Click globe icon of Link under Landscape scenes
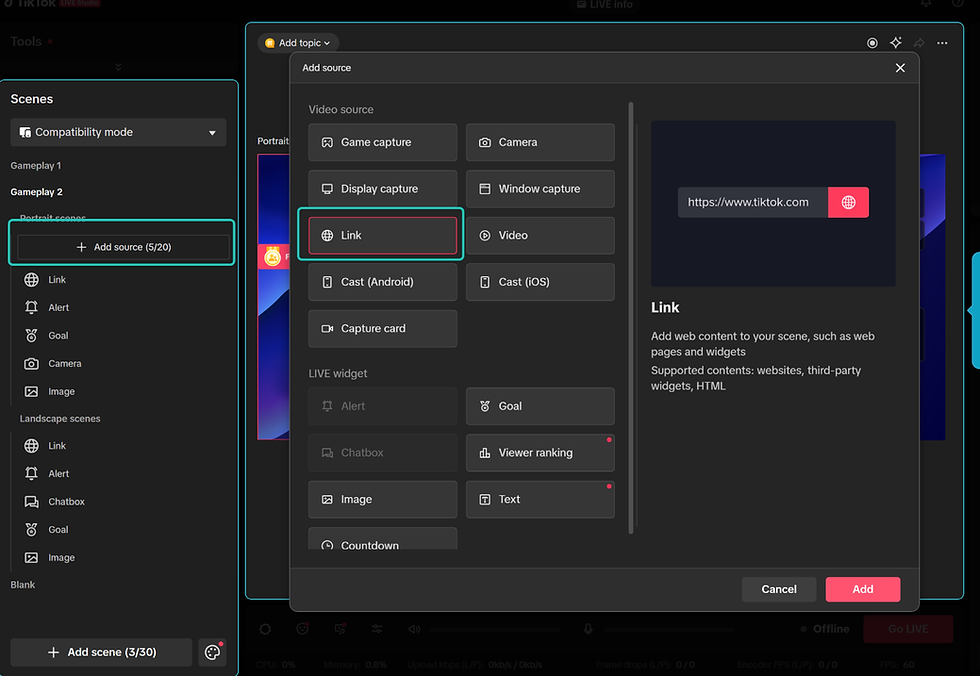980x676 pixels. coord(31,446)
